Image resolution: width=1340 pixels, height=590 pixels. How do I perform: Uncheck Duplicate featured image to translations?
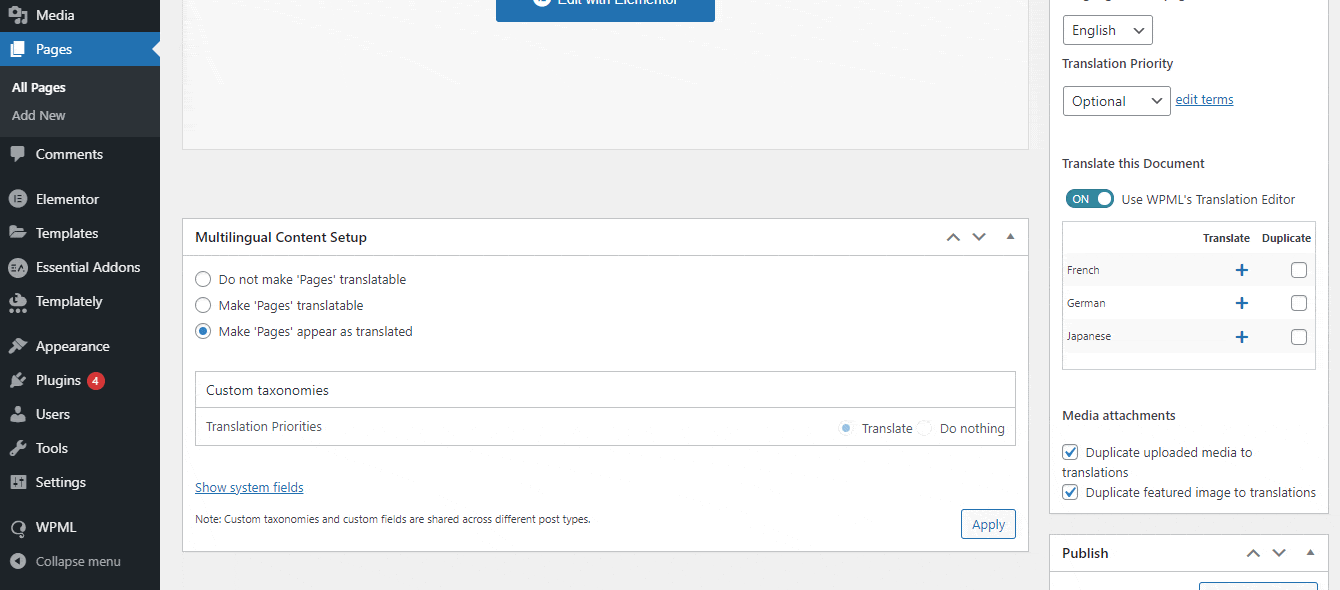click(x=1070, y=492)
